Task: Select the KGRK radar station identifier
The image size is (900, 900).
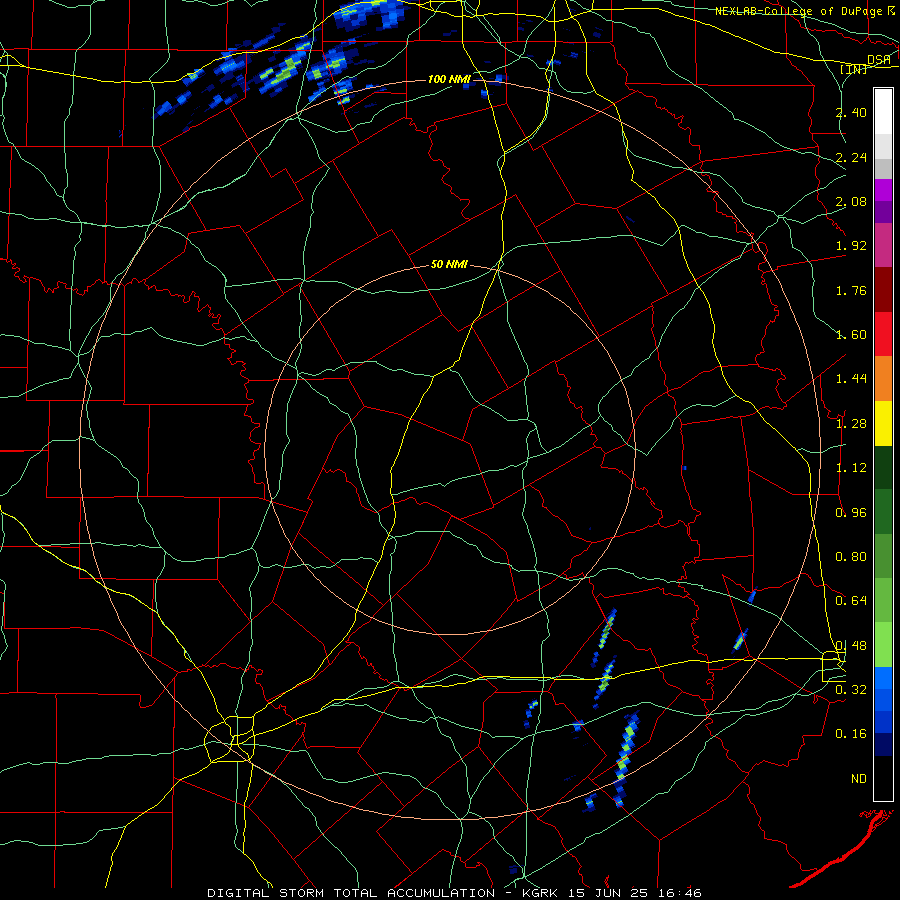Action: pyautogui.click(x=541, y=893)
